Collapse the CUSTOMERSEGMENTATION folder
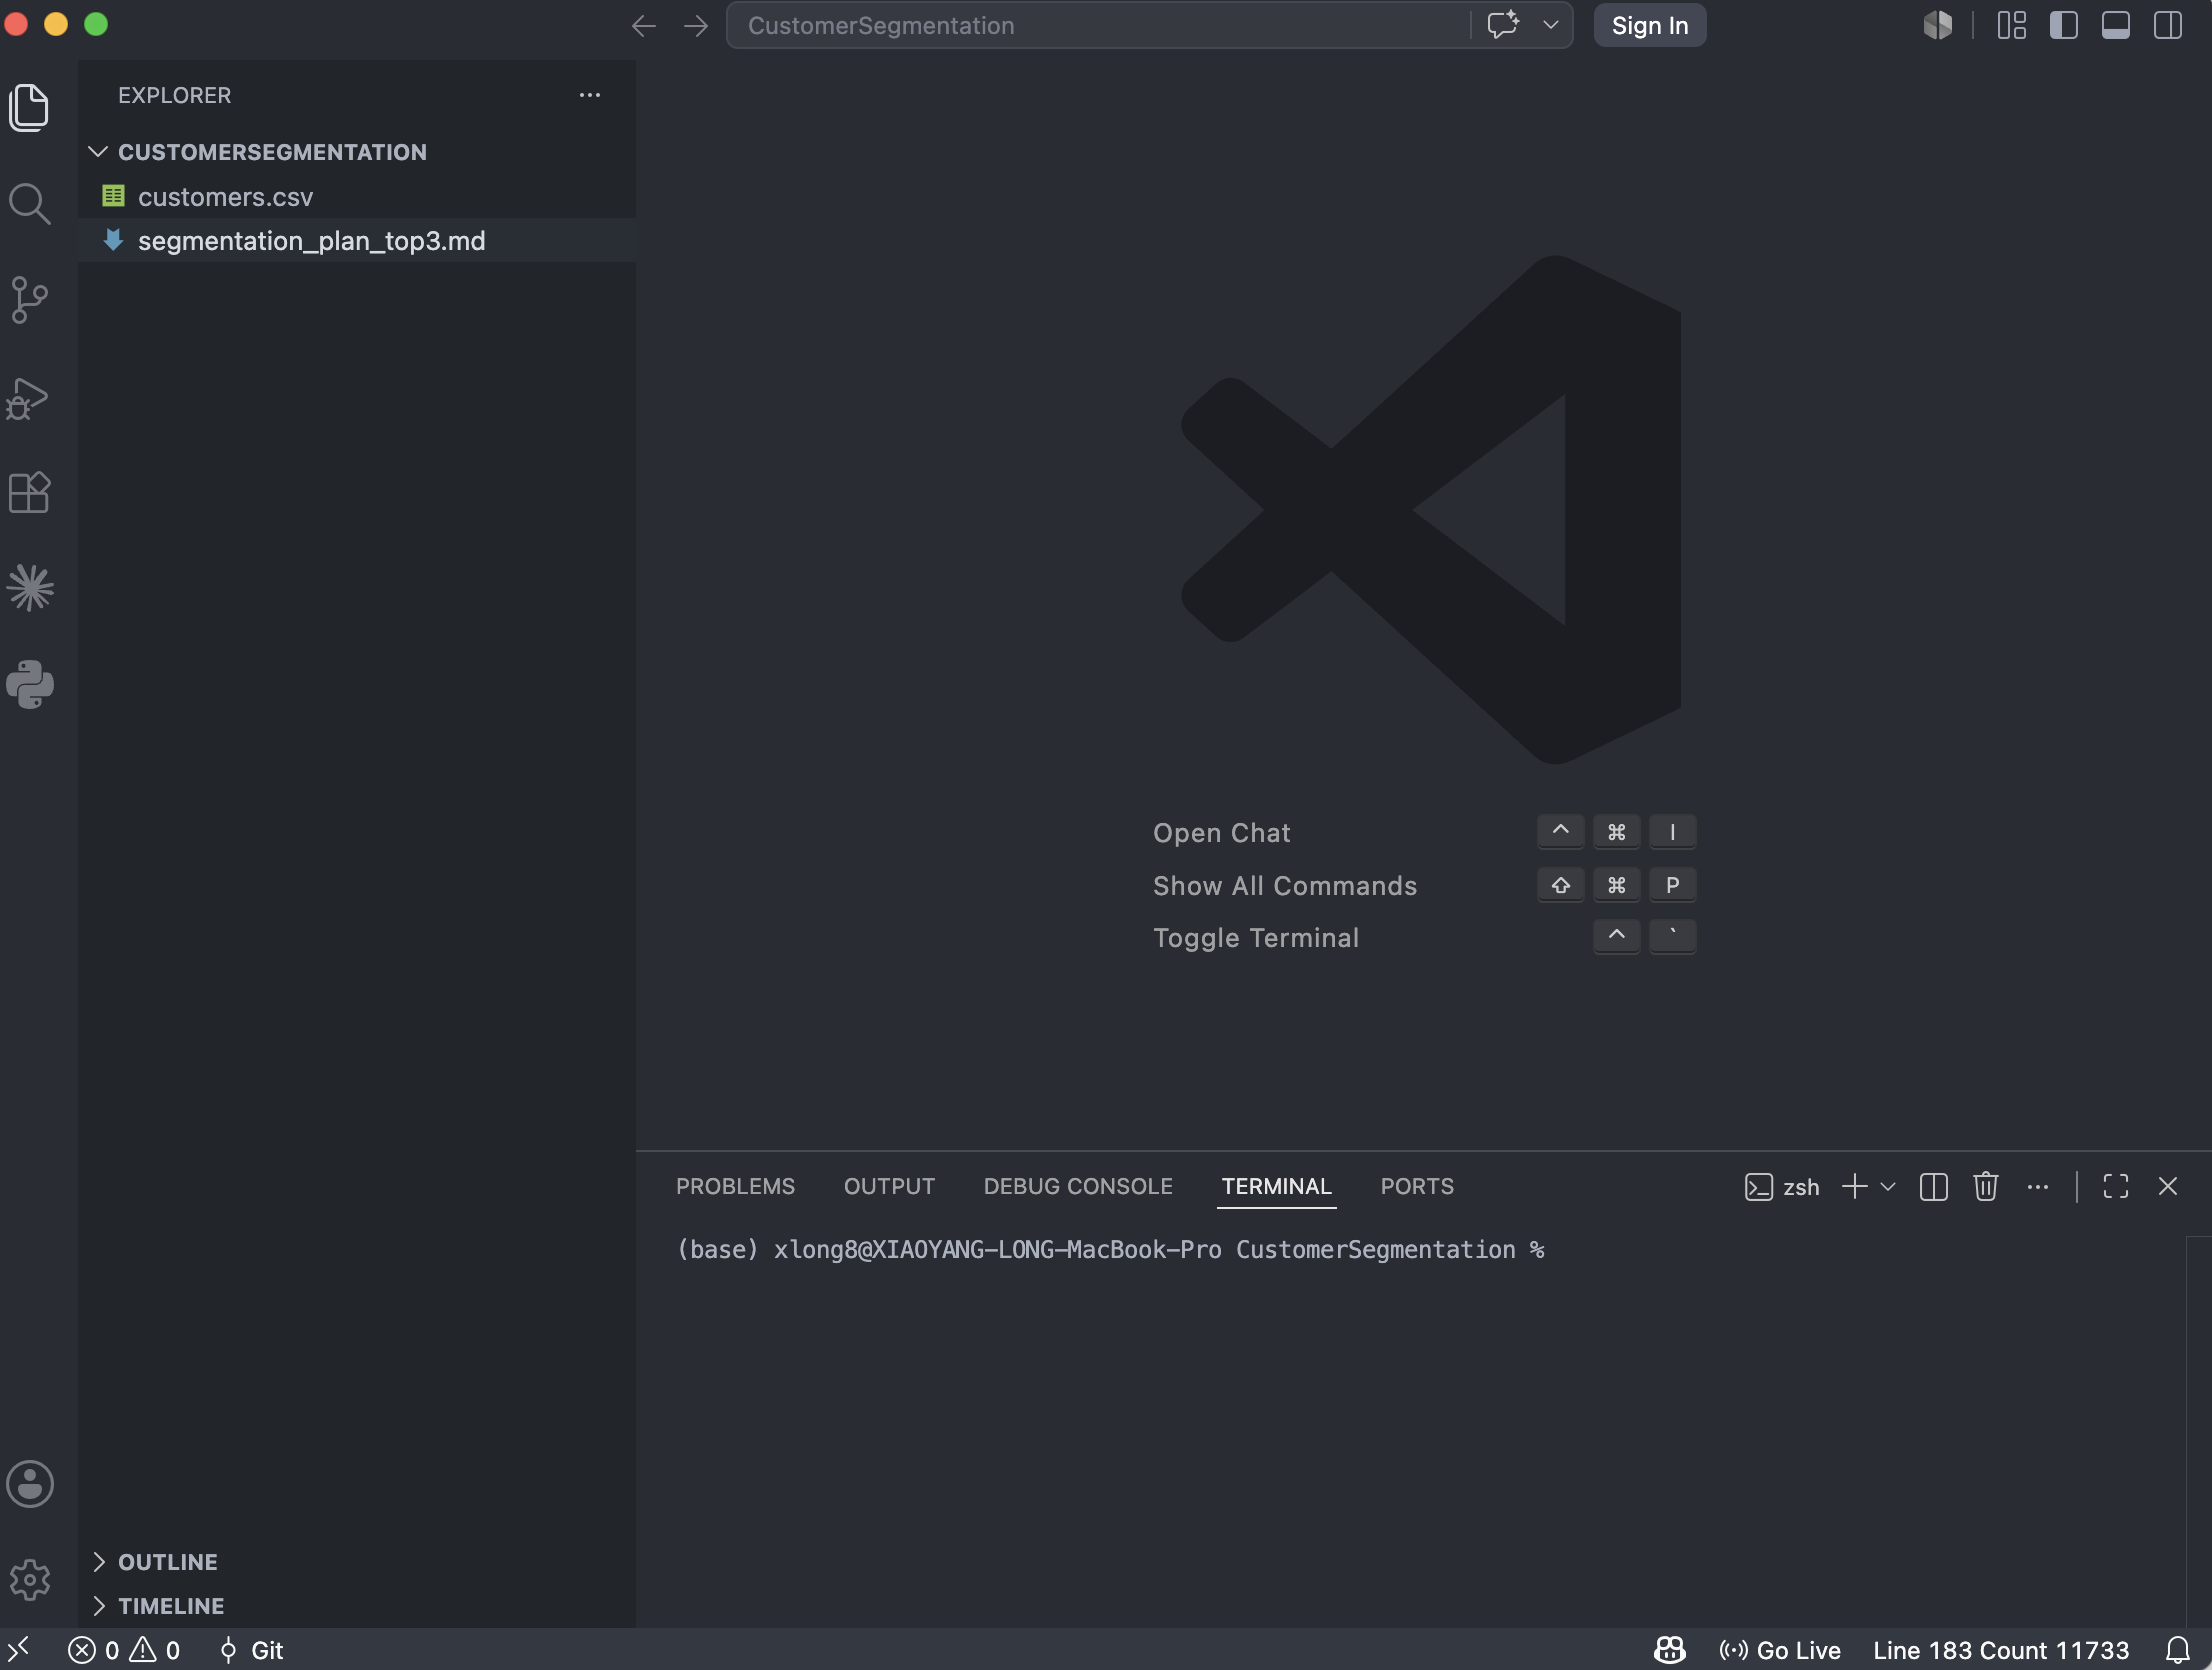This screenshot has height=1670, width=2212. click(x=357, y=152)
